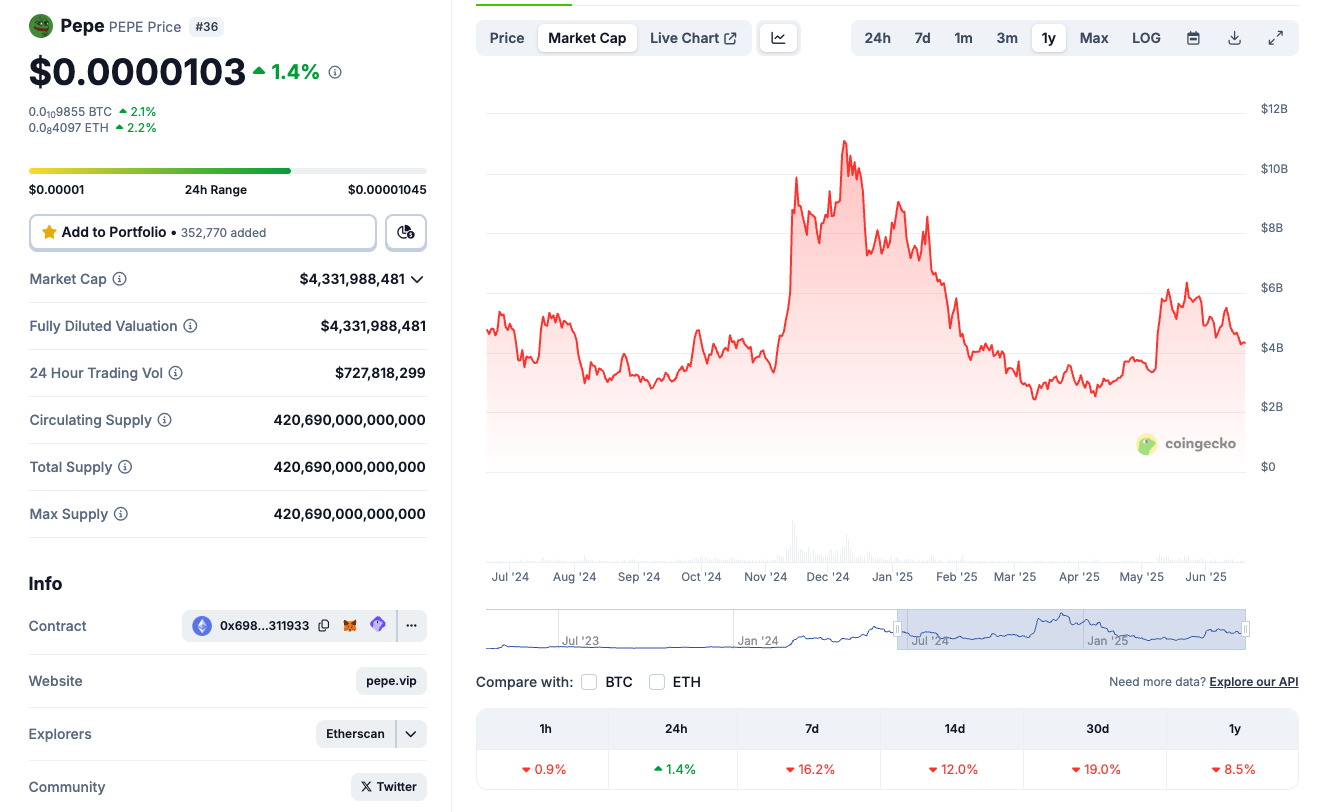Viewport: 1331px width, 812px height.
Task: Open the price alert pie icon button
Action: (406, 232)
